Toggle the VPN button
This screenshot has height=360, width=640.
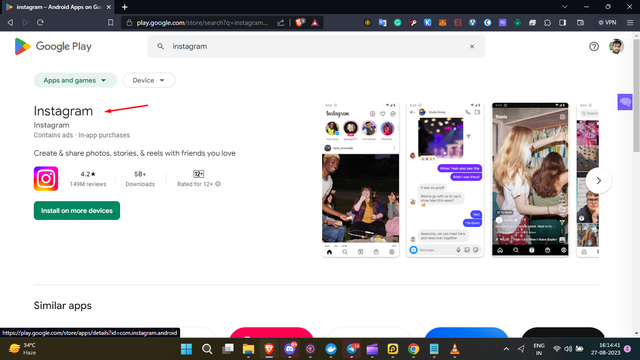coord(607,23)
